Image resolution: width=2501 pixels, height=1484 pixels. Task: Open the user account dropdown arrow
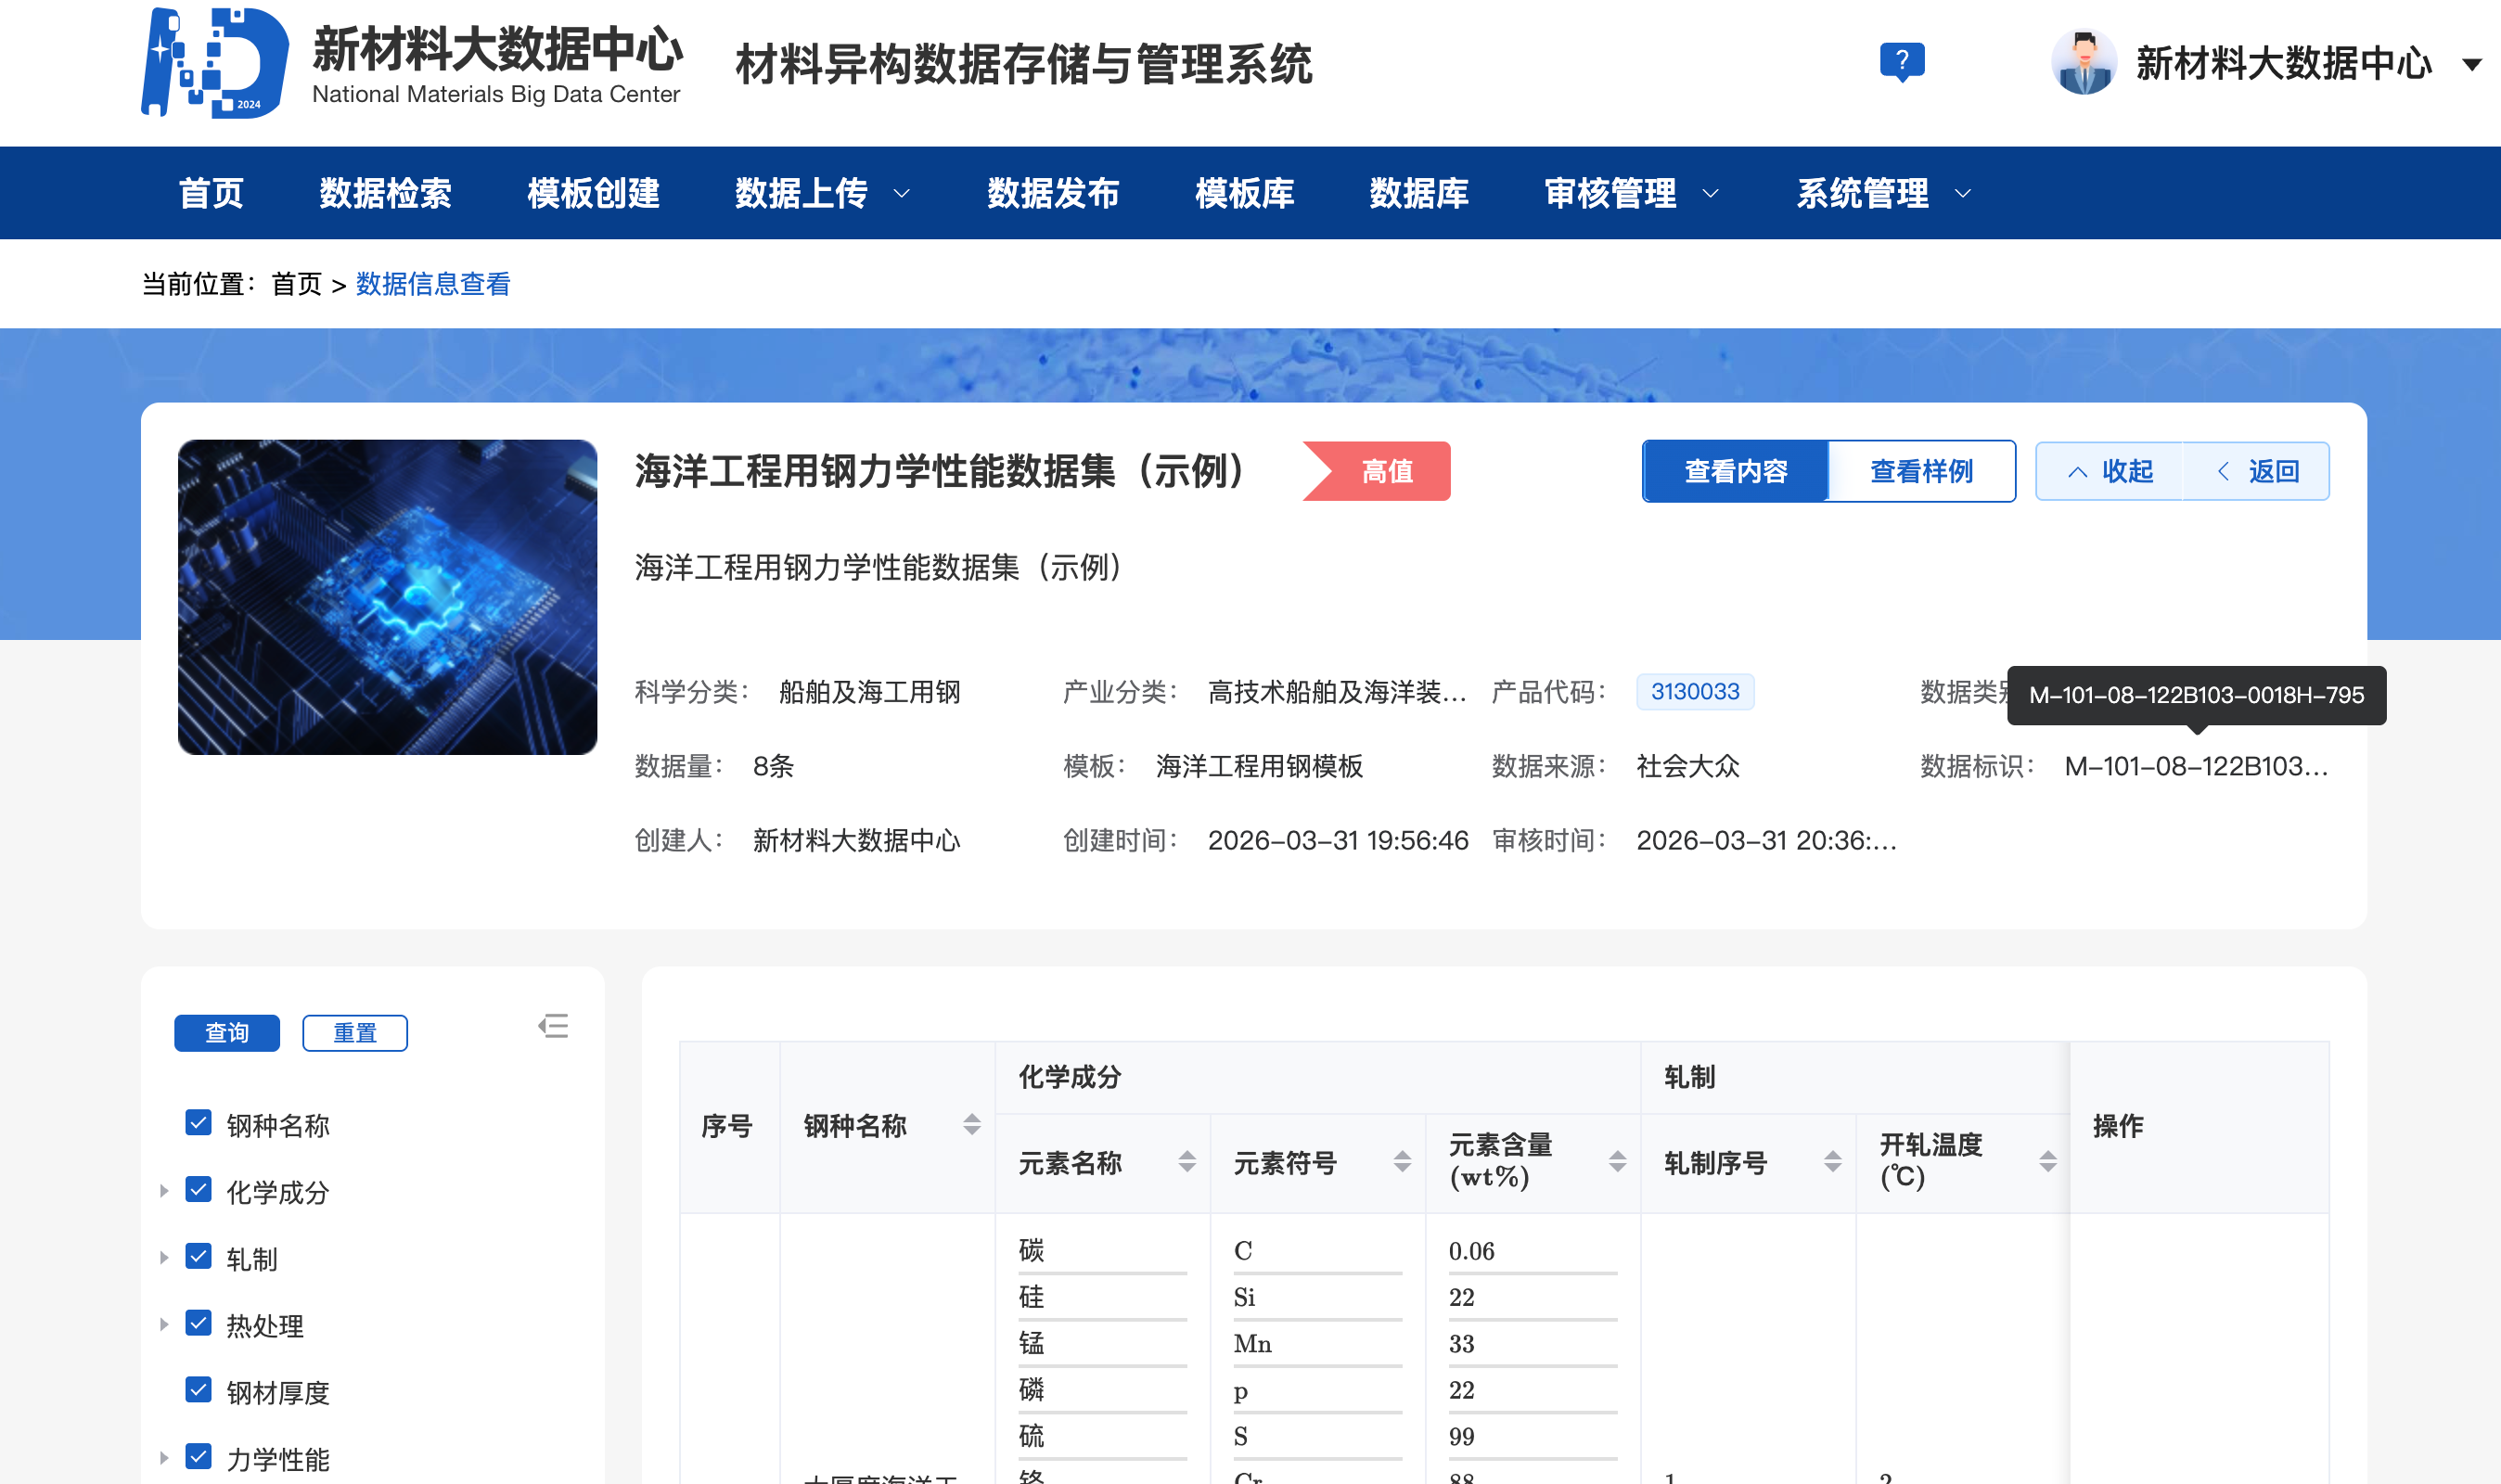tap(2471, 65)
